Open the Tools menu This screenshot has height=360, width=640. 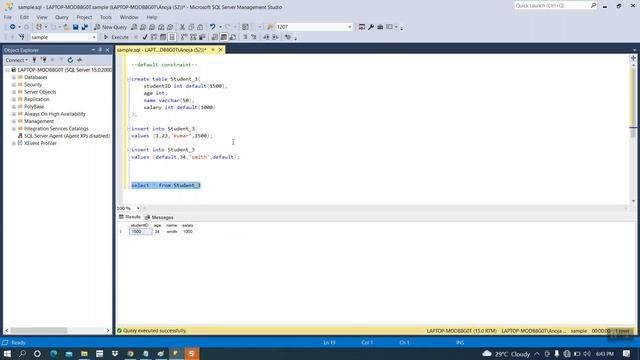pyautogui.click(x=106, y=17)
